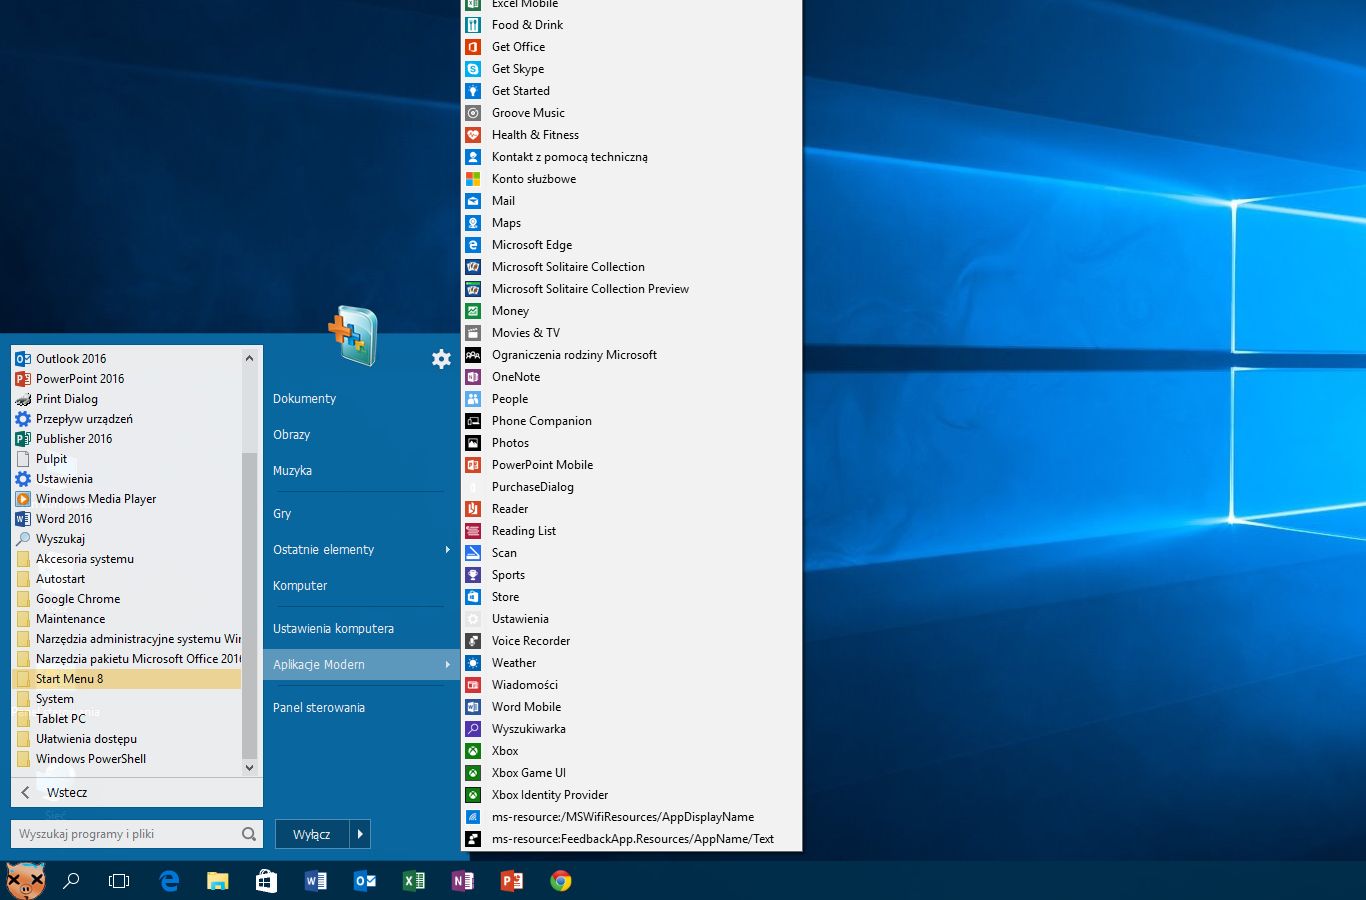Open Microsoft Solitaire Collection Preview icon
This screenshot has width=1366, height=900.
coord(473,289)
